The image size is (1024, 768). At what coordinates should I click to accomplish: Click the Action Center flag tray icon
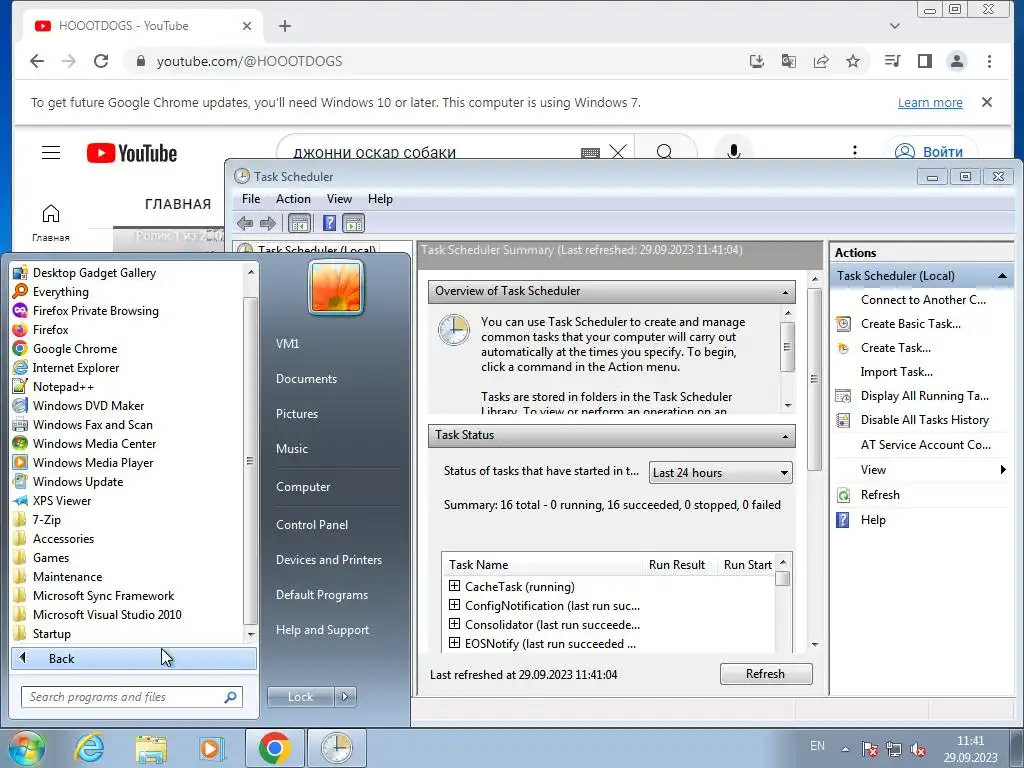(869, 748)
